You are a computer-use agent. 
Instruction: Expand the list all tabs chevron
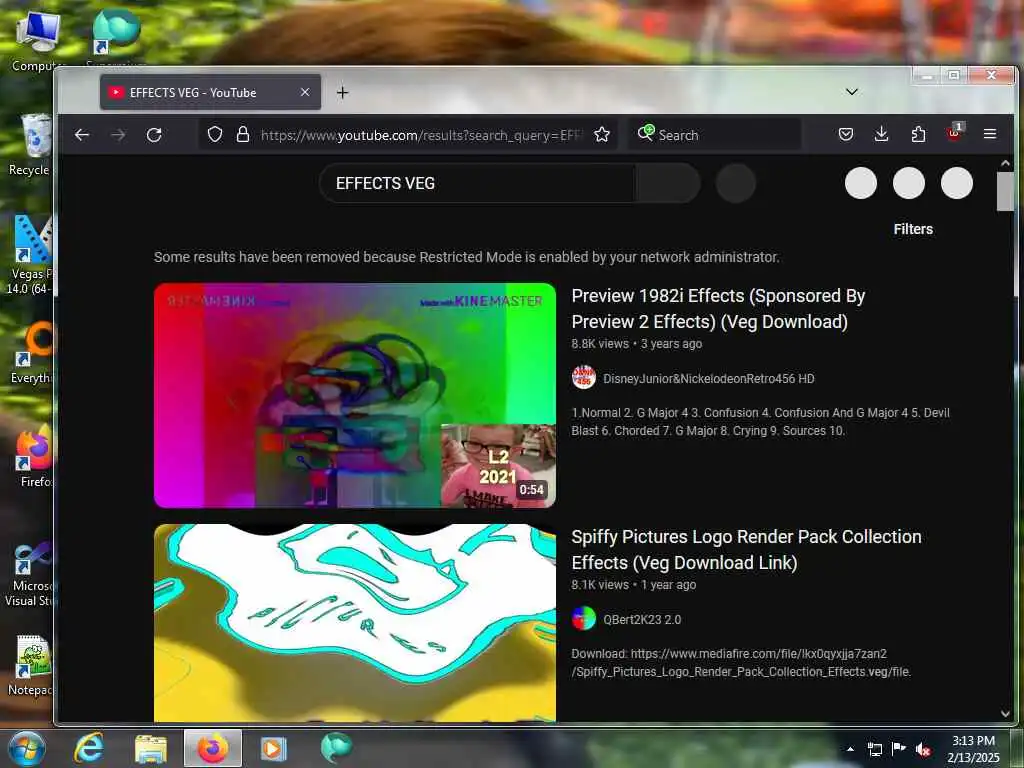click(852, 91)
